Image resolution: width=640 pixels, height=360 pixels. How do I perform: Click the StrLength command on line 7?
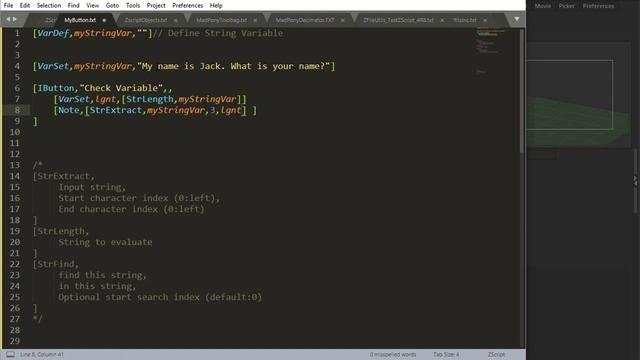[x=150, y=99]
